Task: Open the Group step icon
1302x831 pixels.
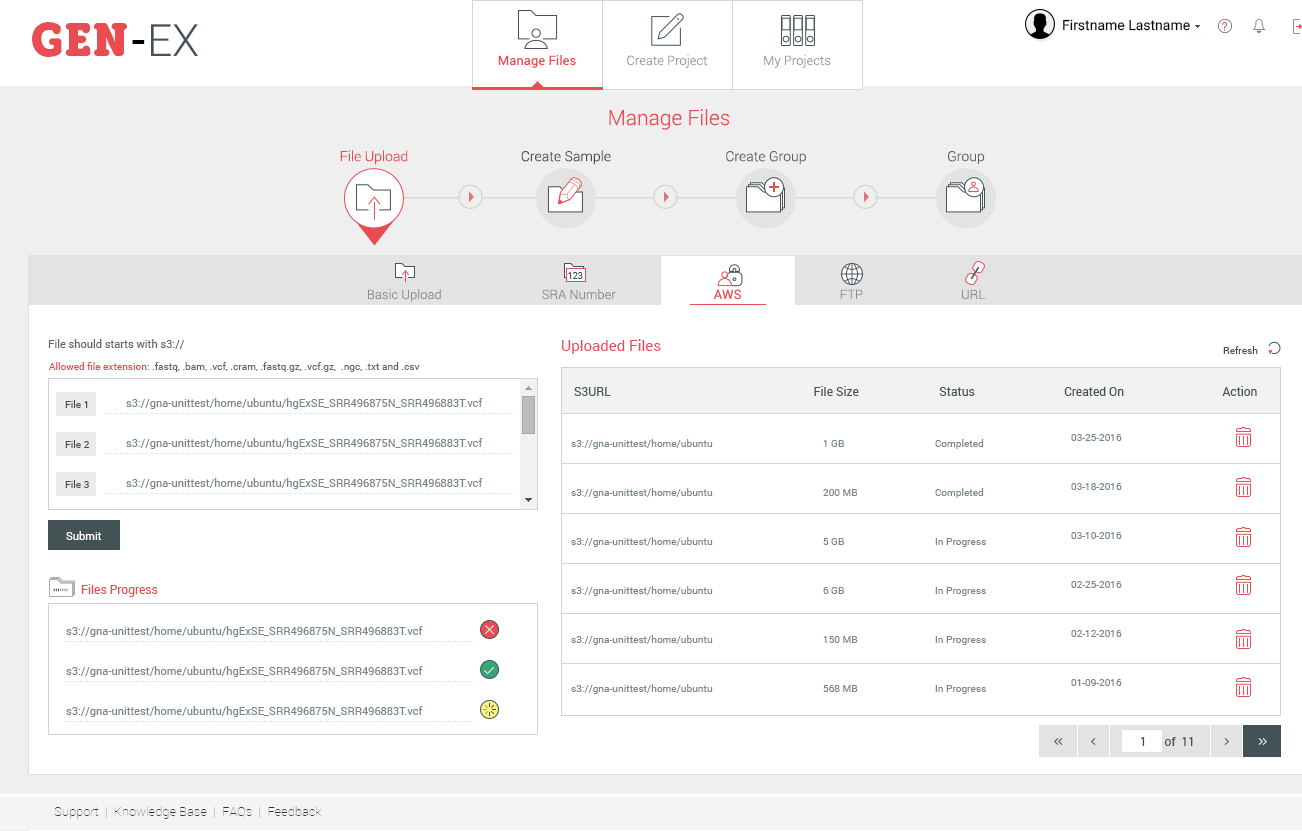Action: (x=965, y=197)
